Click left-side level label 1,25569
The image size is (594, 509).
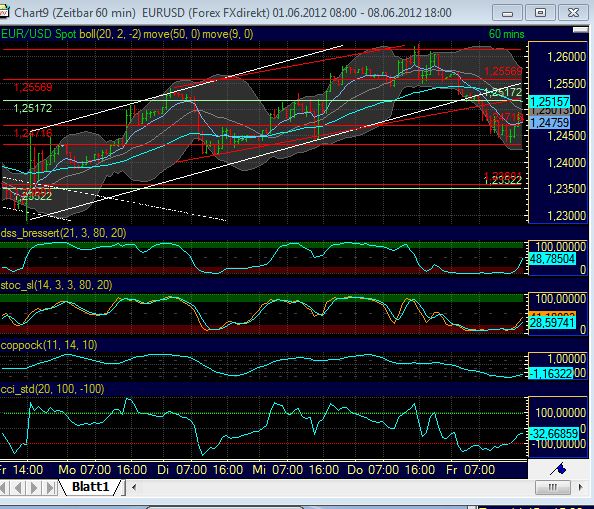tap(33, 87)
